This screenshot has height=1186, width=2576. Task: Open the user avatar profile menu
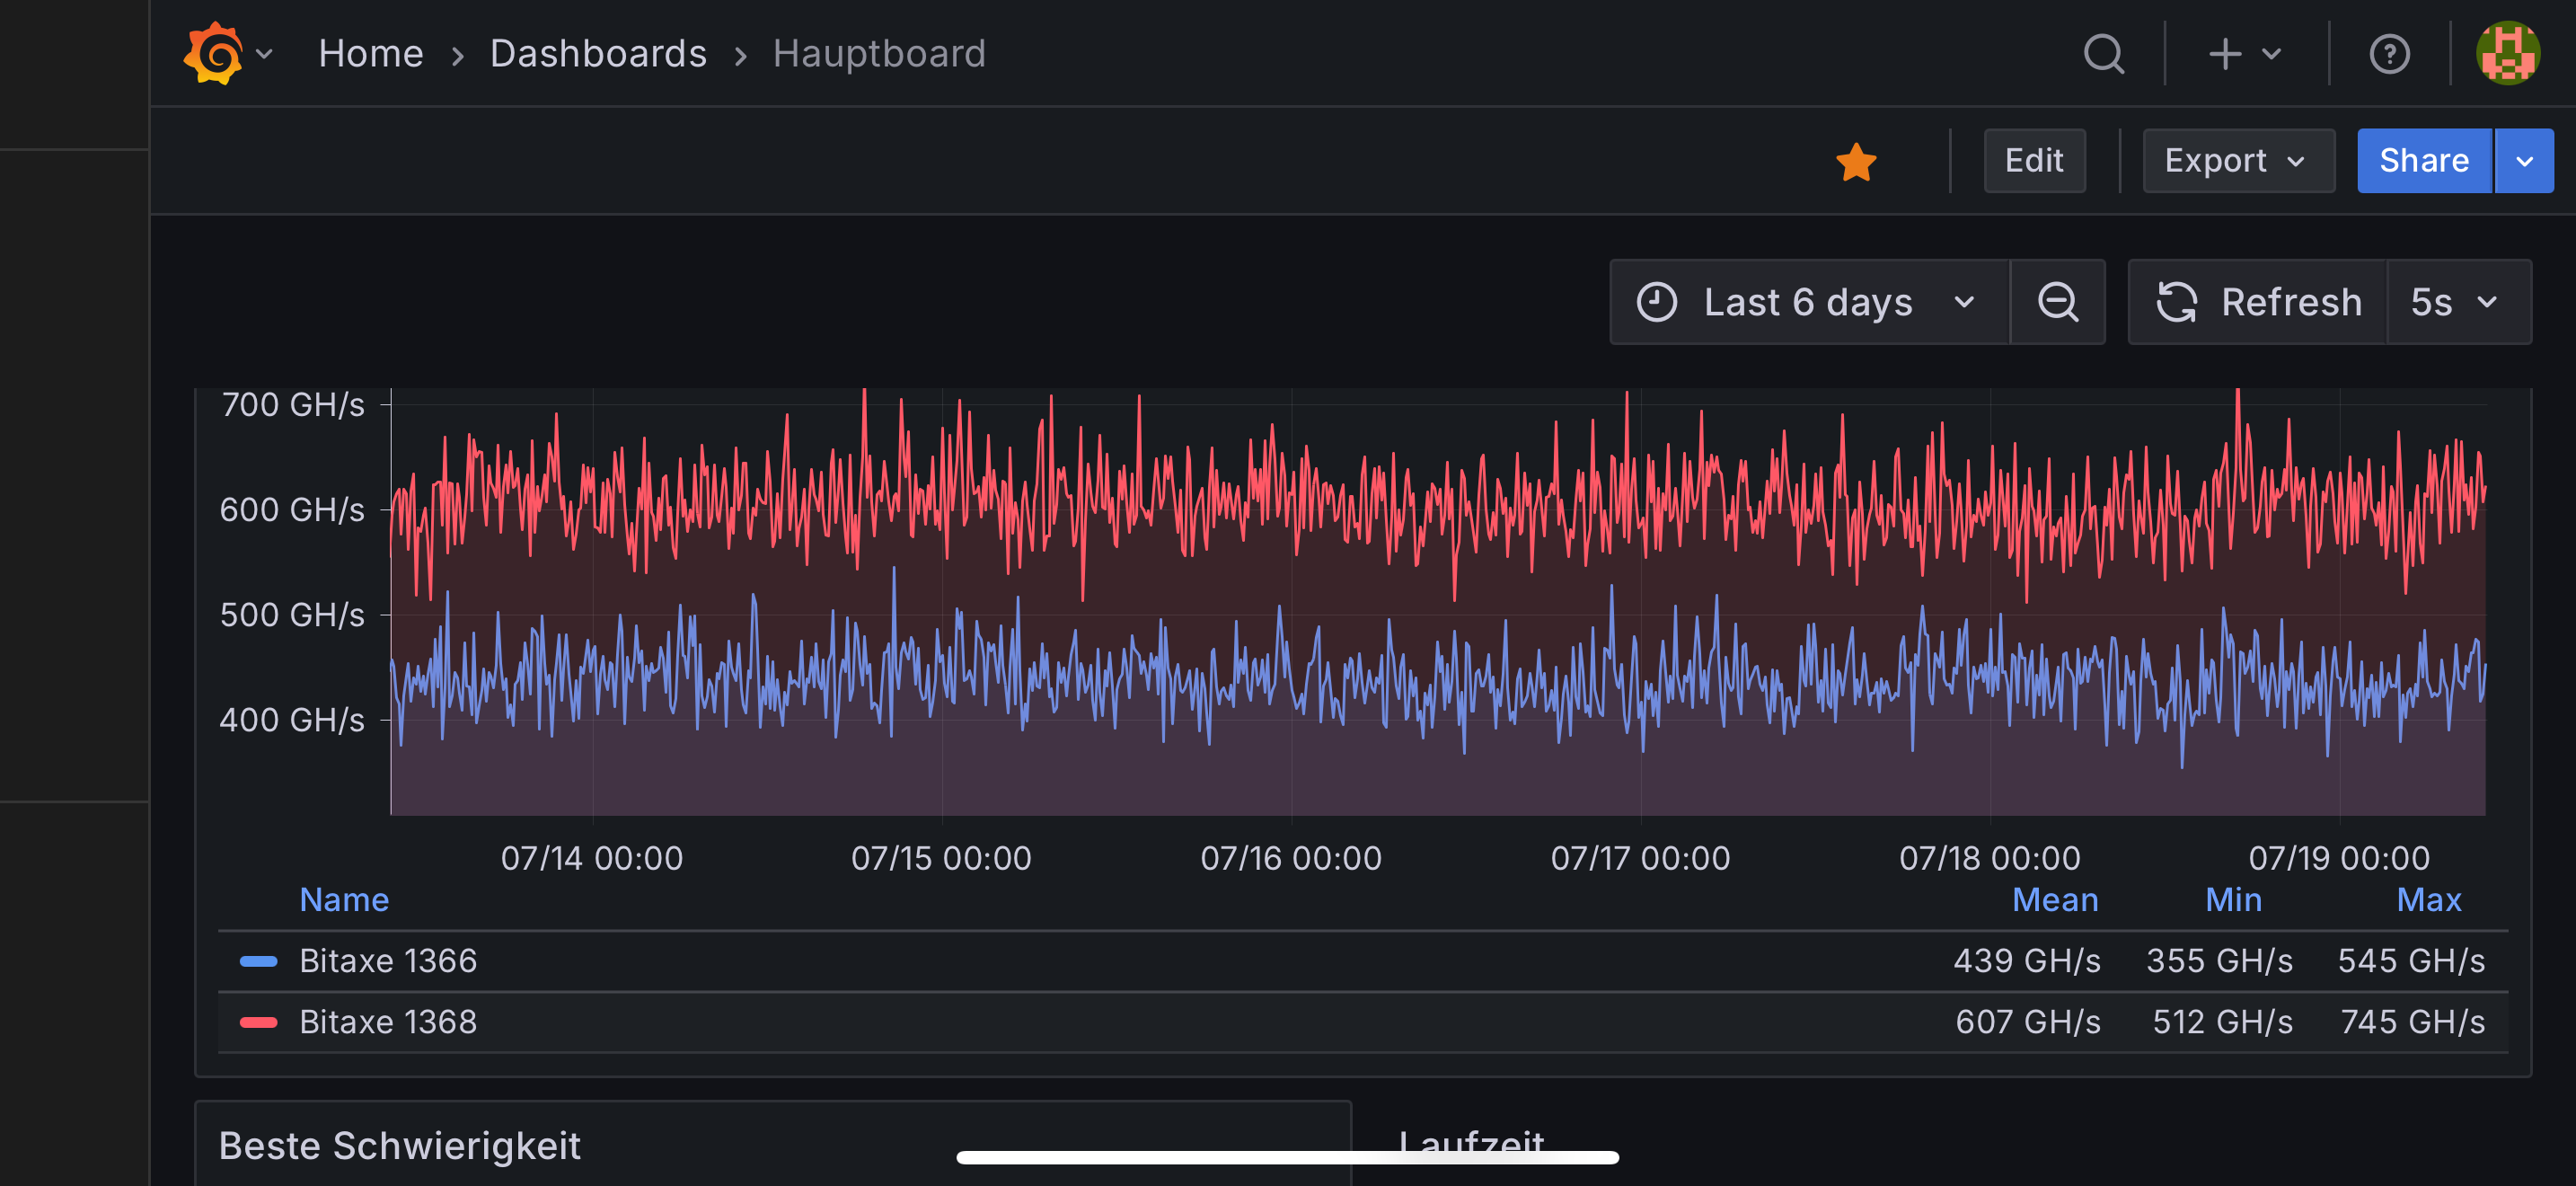click(x=2507, y=54)
